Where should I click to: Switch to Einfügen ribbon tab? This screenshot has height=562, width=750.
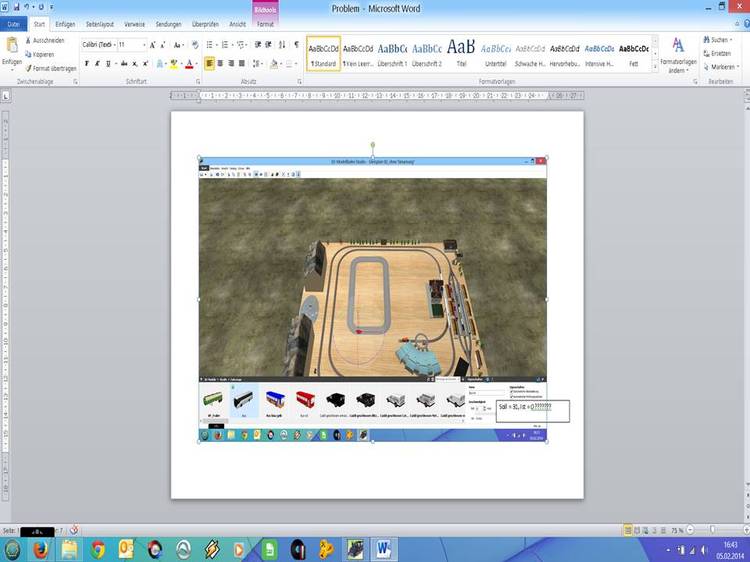(x=65, y=24)
